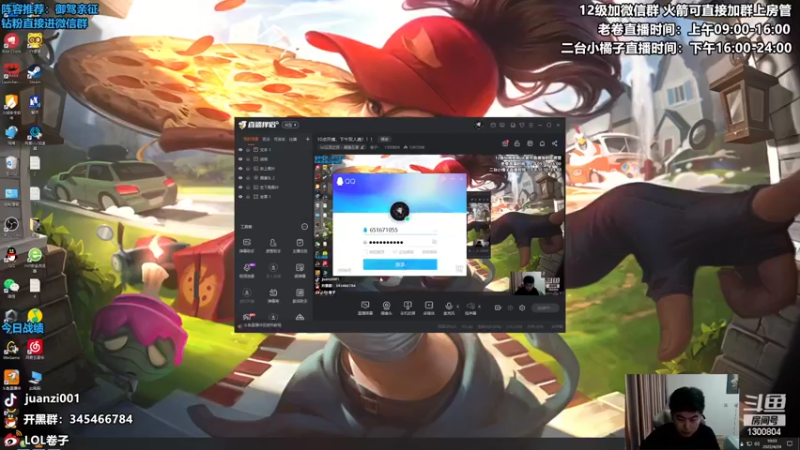
Task: Open the 歌词助手 tool in the toolbox
Action: [300, 295]
